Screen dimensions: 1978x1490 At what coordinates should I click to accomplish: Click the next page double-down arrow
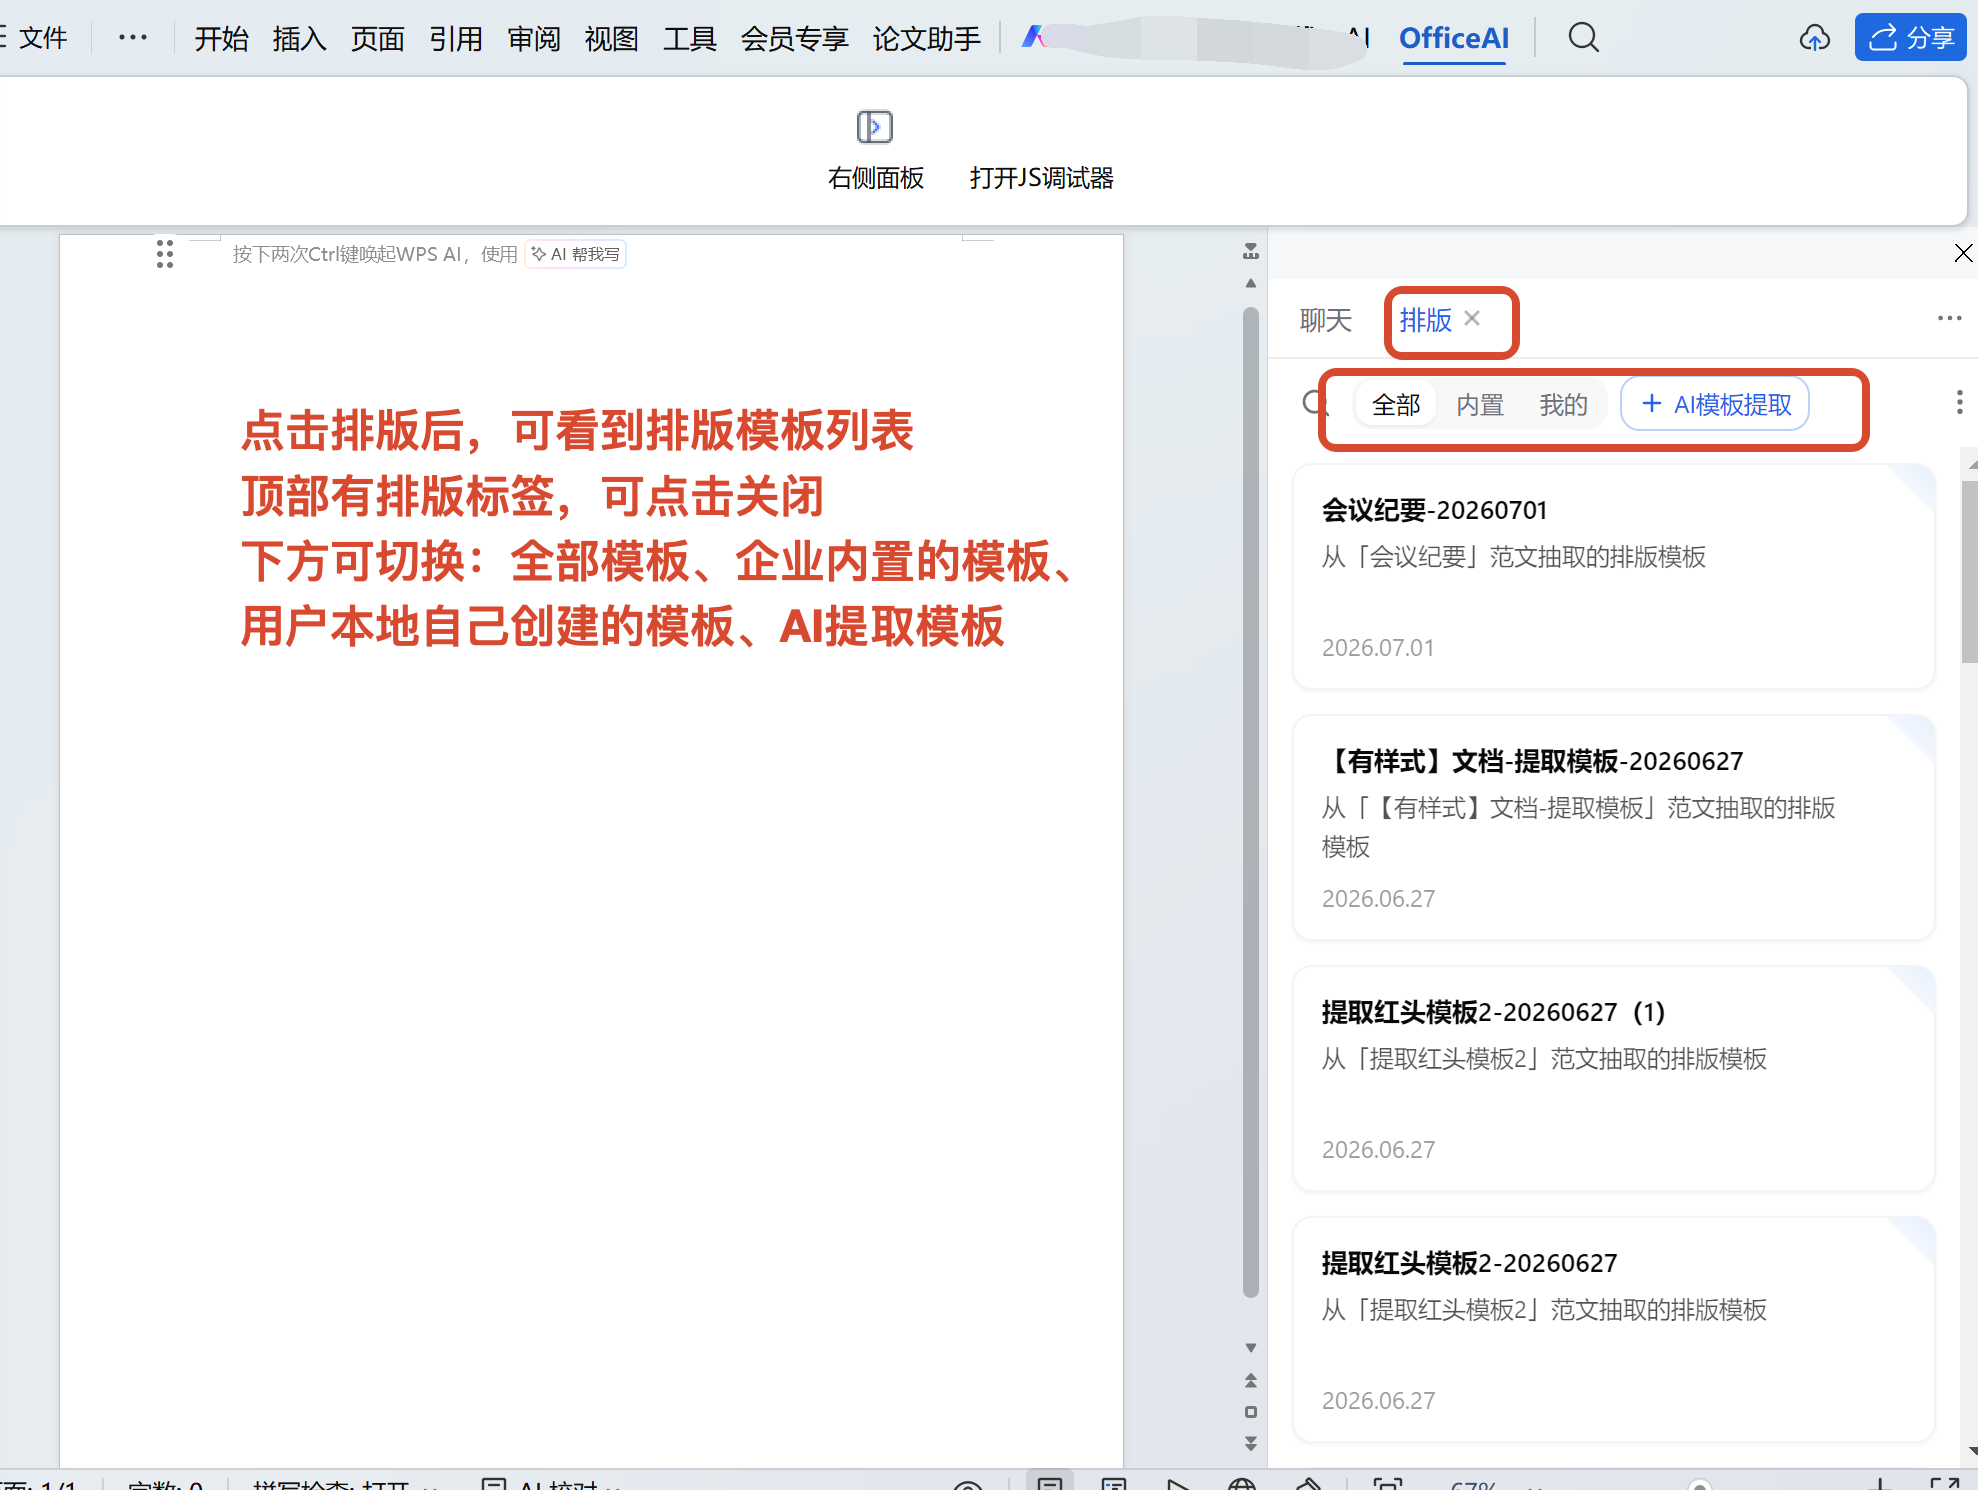pyautogui.click(x=1250, y=1443)
